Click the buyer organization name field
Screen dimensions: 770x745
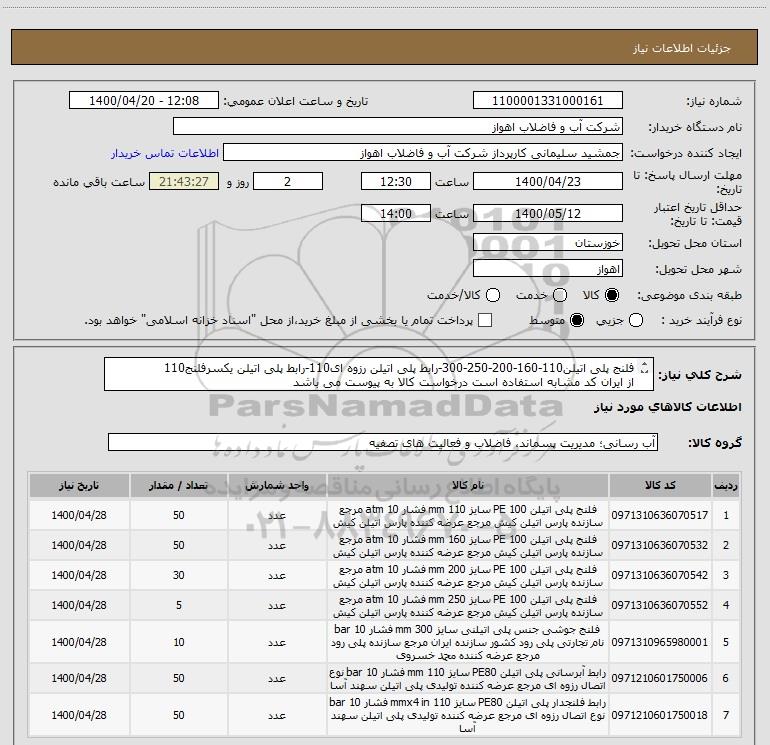(x=398, y=127)
